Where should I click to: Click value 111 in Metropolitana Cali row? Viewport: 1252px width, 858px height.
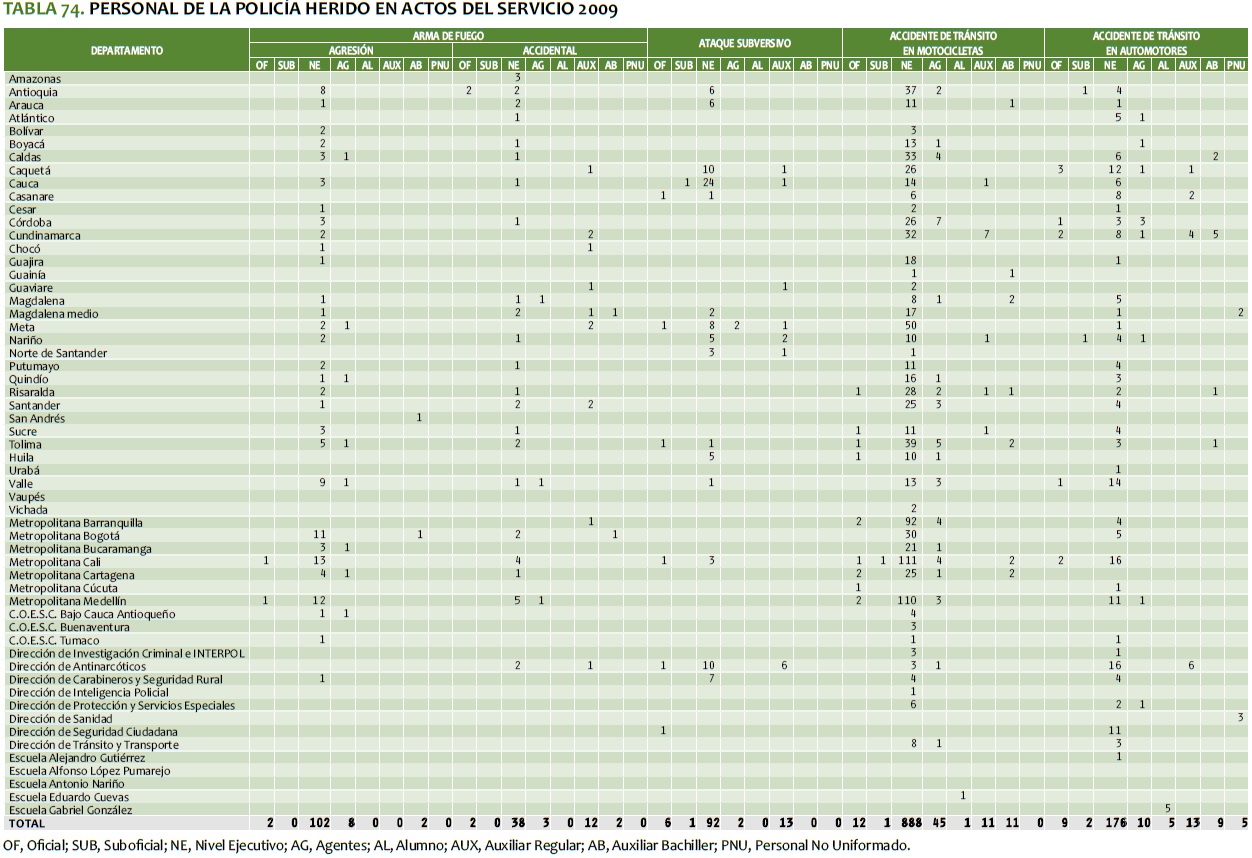(x=908, y=562)
